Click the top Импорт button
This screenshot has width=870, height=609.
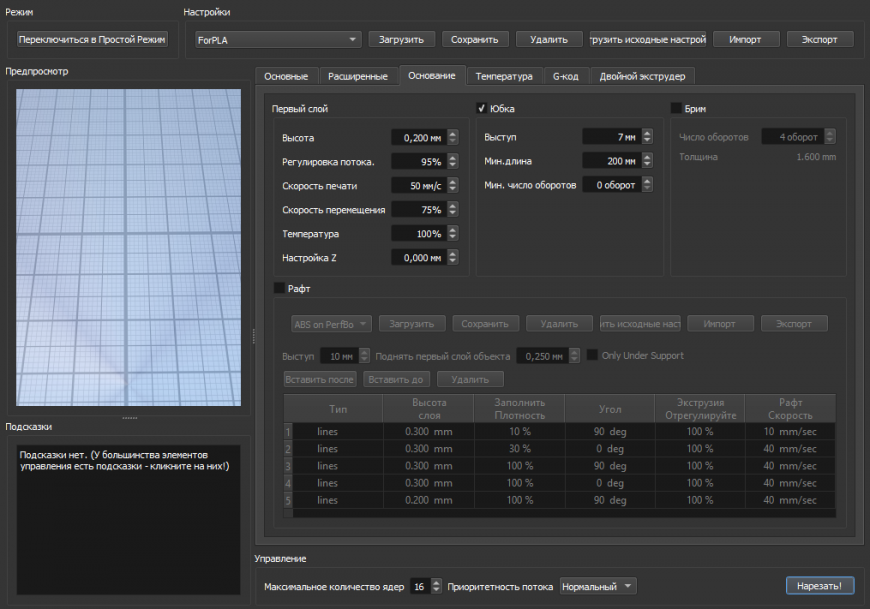(x=745, y=39)
